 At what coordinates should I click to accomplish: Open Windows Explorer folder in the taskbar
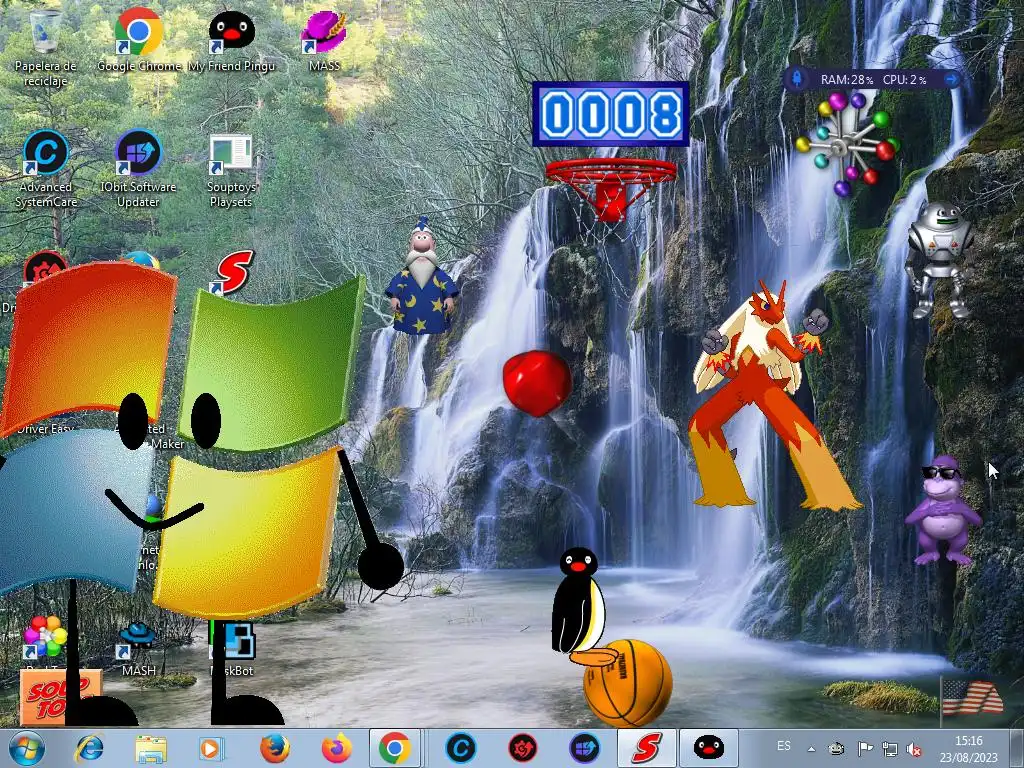(151, 748)
